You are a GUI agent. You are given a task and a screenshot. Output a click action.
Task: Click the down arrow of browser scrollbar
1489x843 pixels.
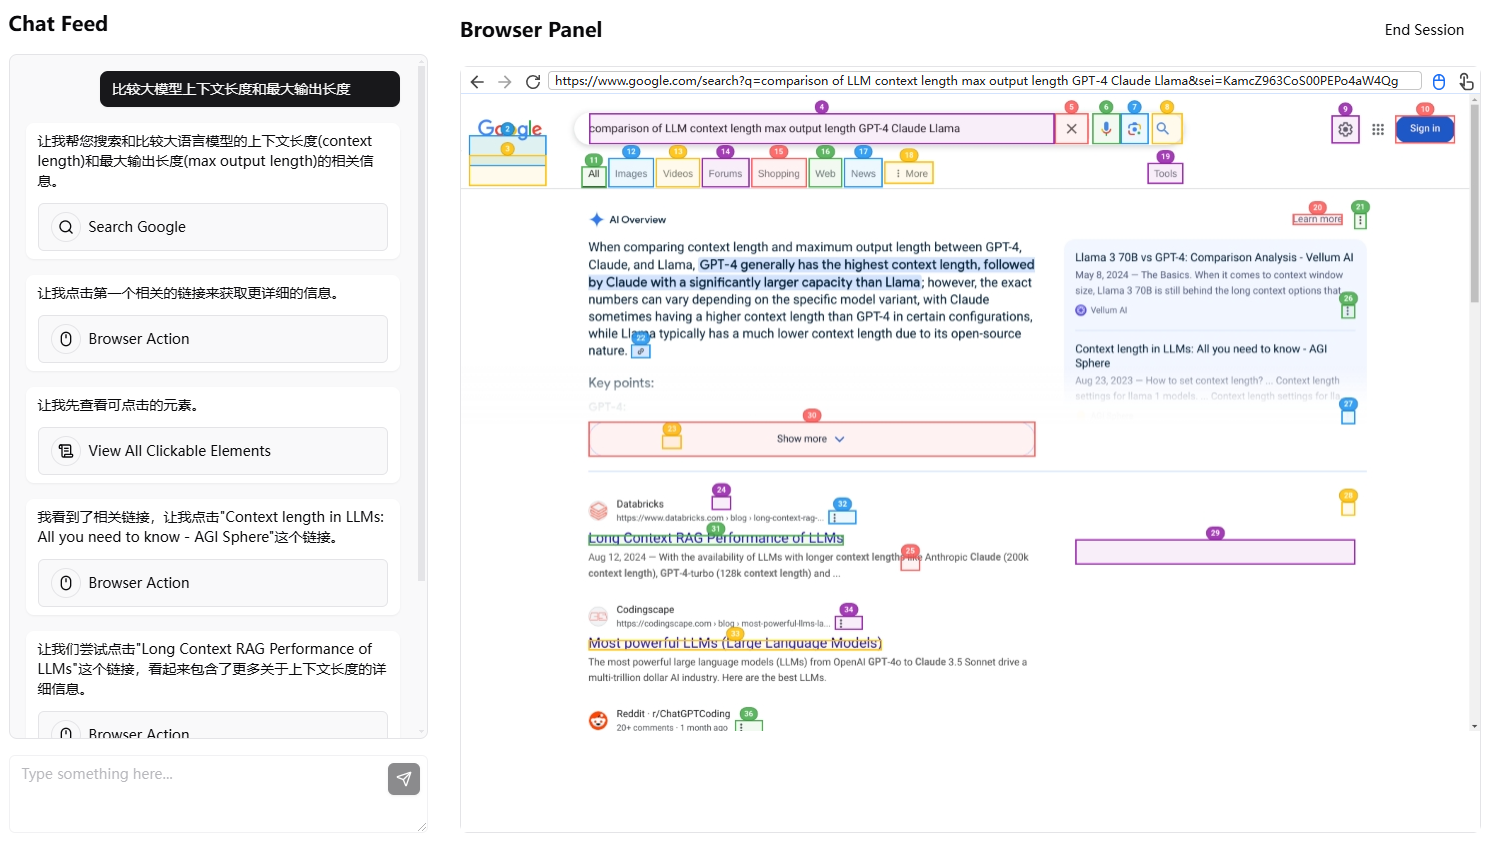(x=1474, y=726)
